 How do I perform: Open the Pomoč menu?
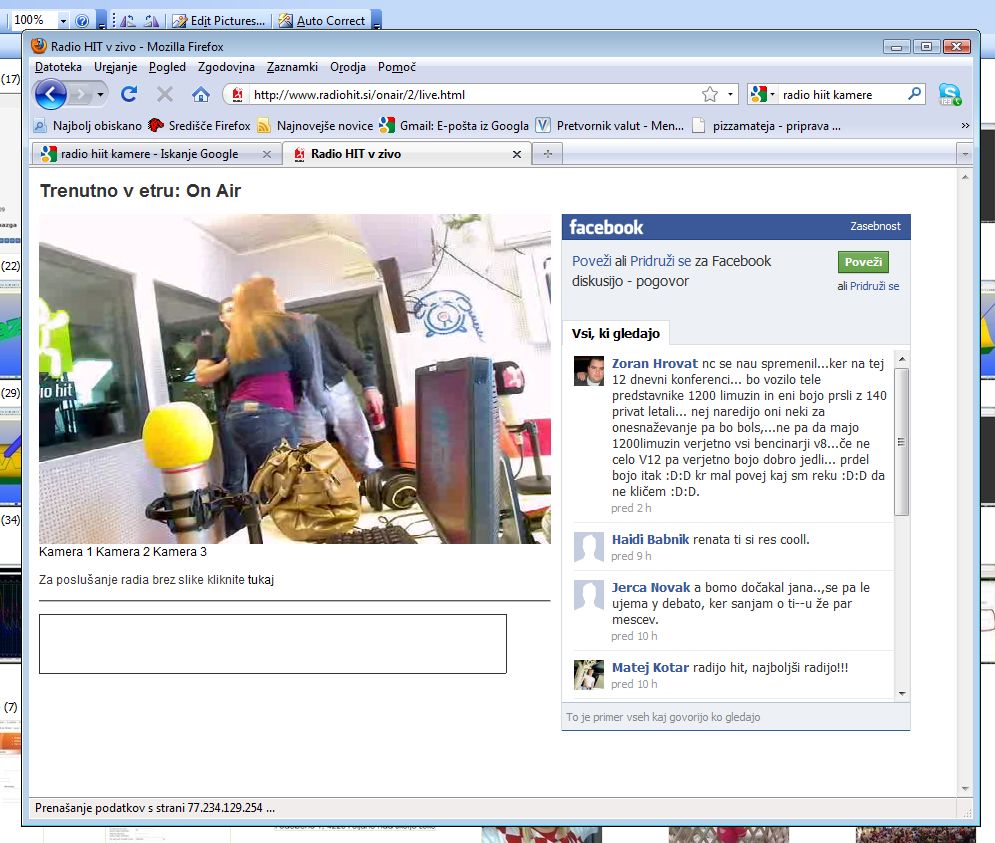[x=397, y=67]
